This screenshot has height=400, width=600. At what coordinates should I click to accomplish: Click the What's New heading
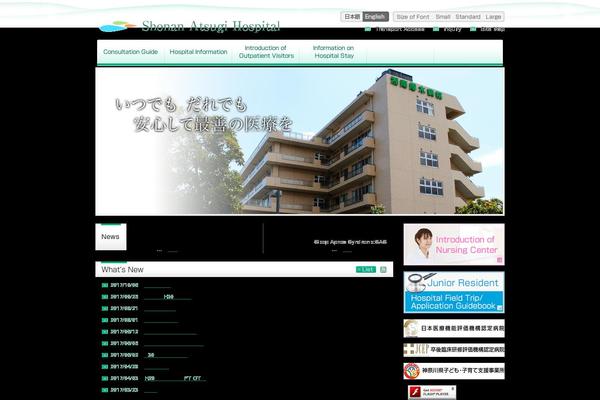122,269
